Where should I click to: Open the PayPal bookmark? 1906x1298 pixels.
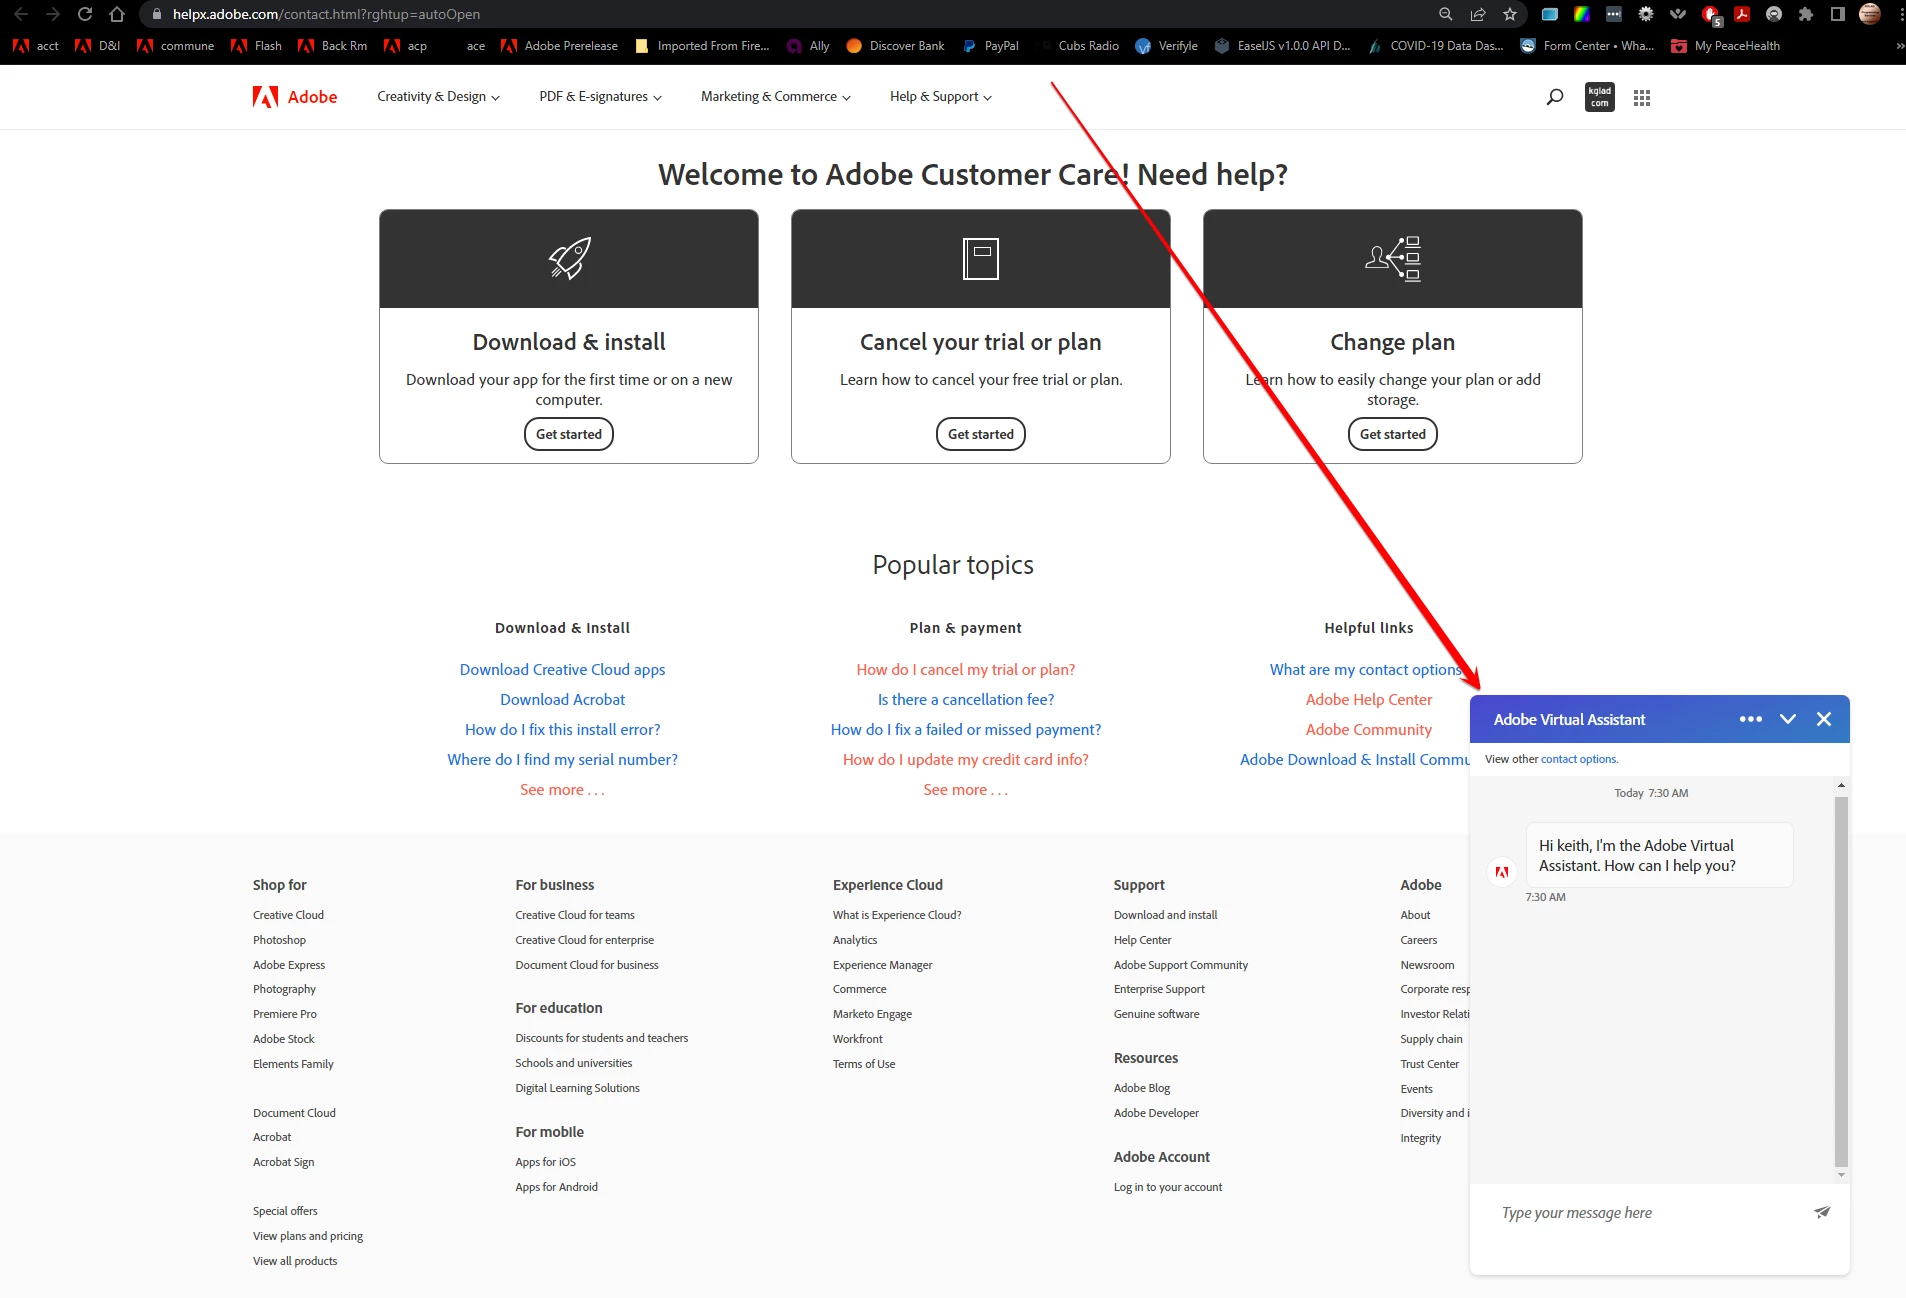[990, 46]
